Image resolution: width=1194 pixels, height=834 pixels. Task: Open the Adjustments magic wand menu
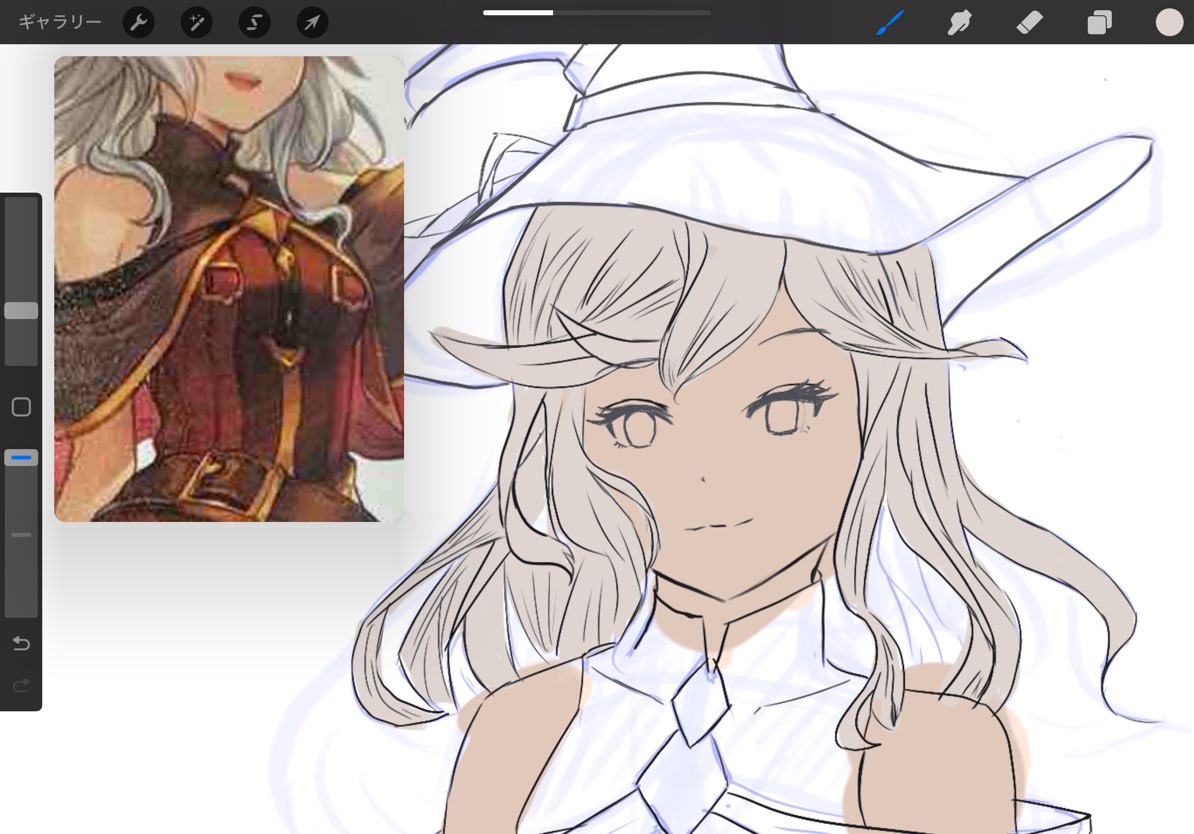[196, 22]
